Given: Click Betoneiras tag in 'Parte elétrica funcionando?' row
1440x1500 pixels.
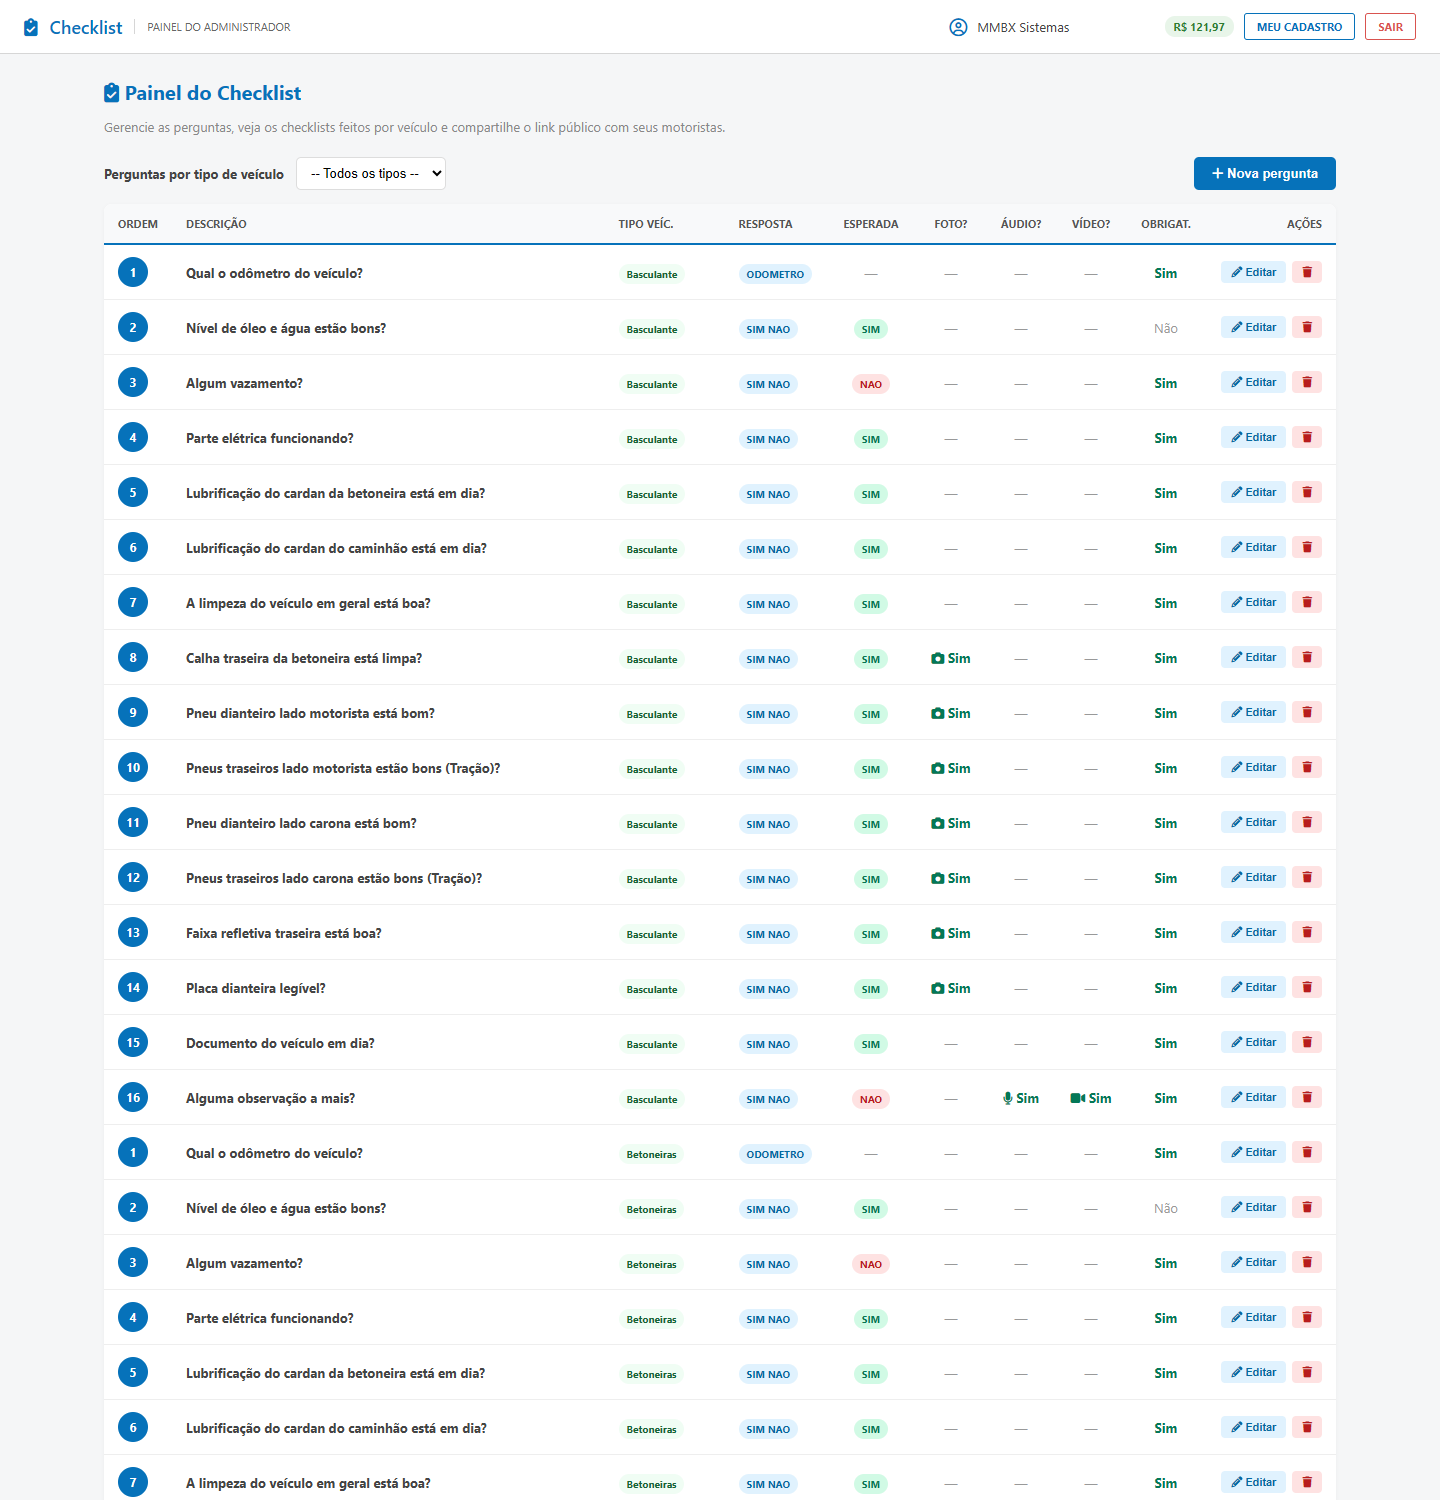Looking at the screenshot, I should click(x=652, y=1319).
